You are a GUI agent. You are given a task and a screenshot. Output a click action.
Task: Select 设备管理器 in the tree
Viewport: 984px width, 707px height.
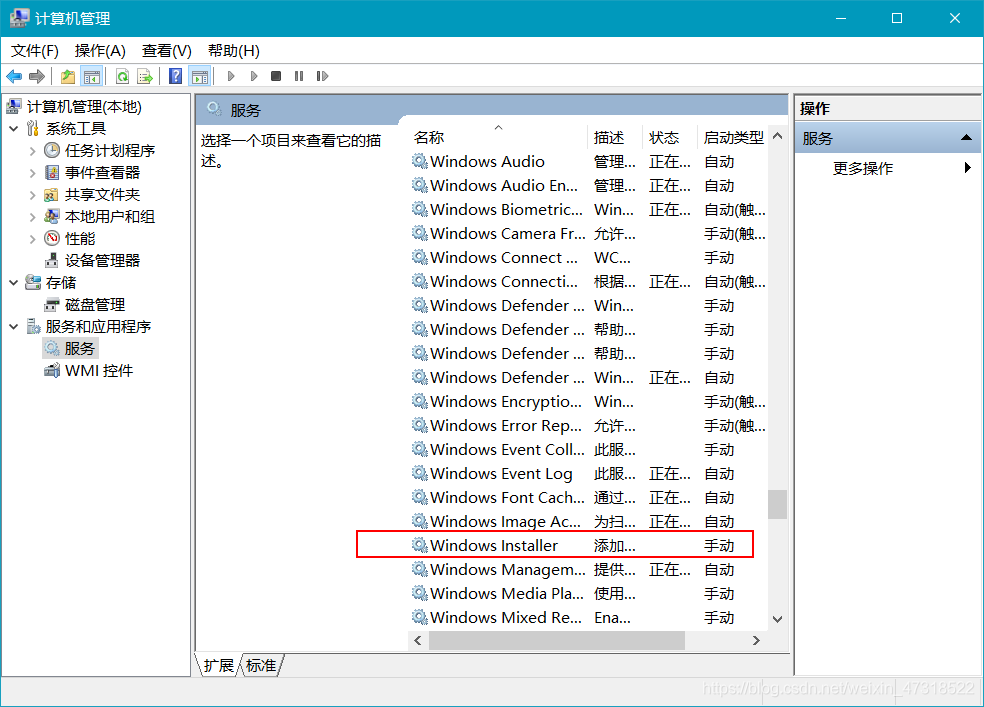coord(102,260)
